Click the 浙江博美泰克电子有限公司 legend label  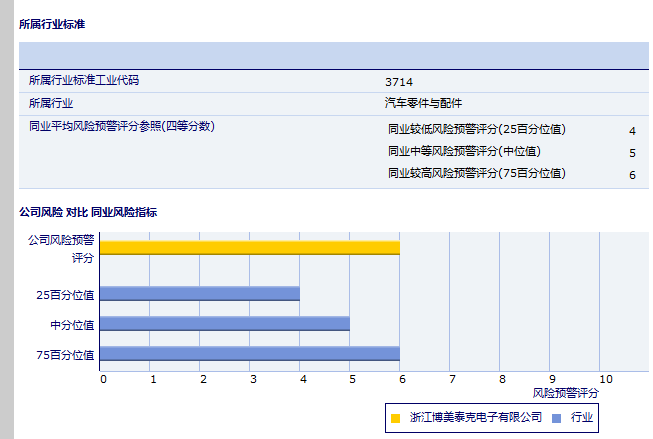click(x=475, y=418)
